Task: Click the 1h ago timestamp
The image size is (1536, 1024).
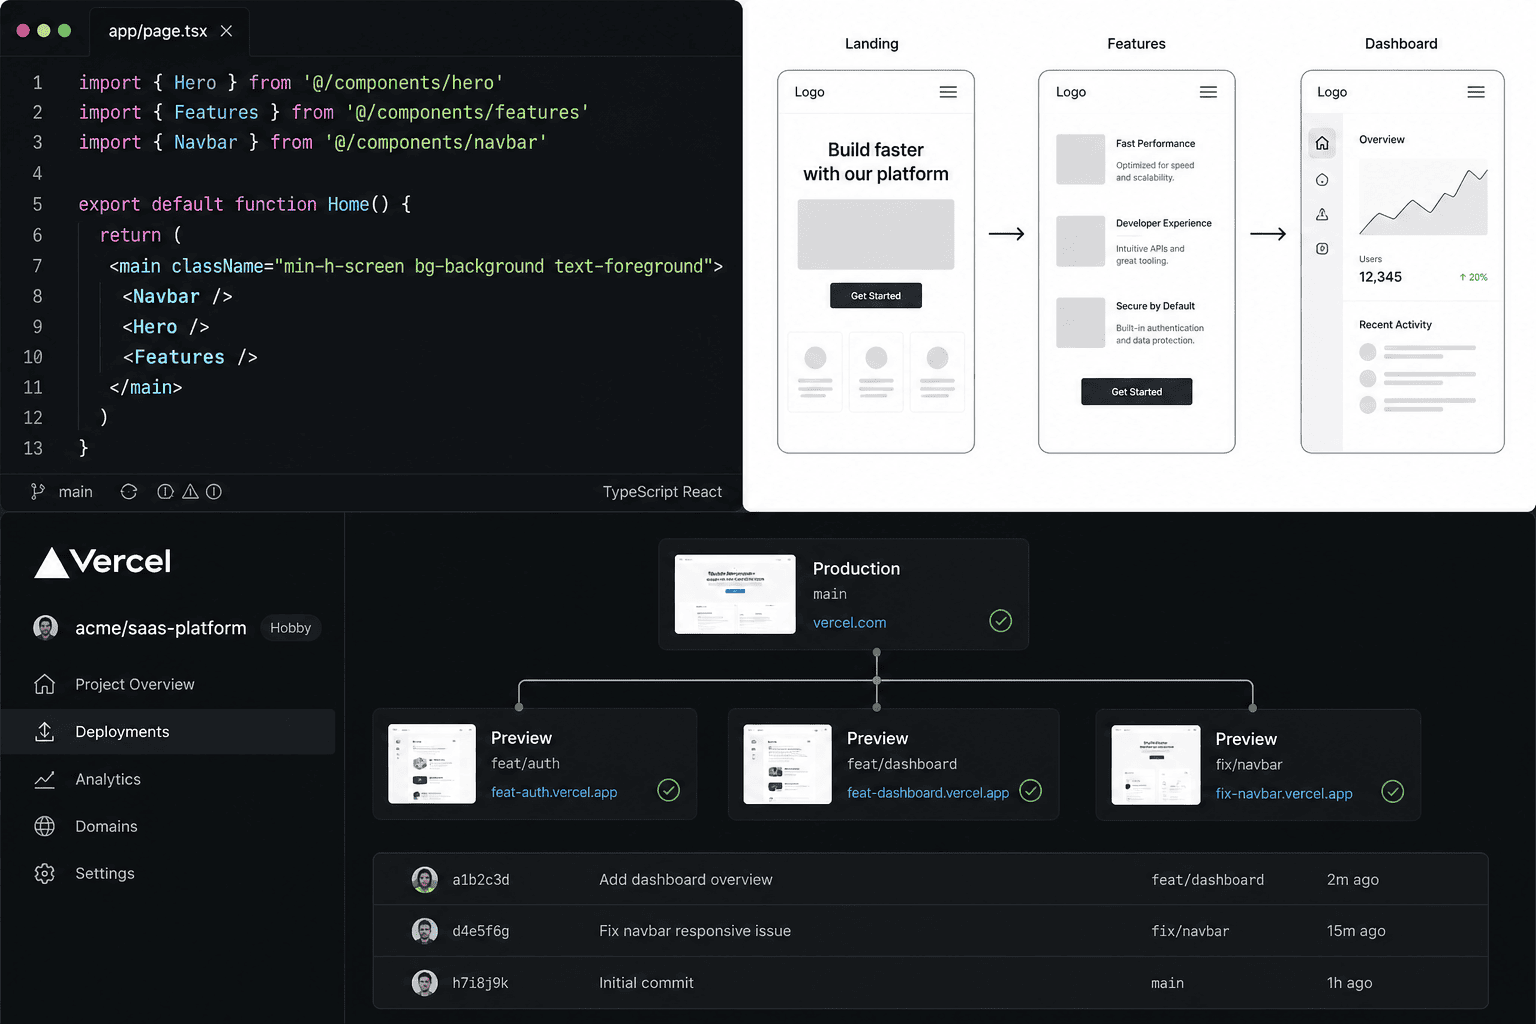Action: [x=1349, y=983]
